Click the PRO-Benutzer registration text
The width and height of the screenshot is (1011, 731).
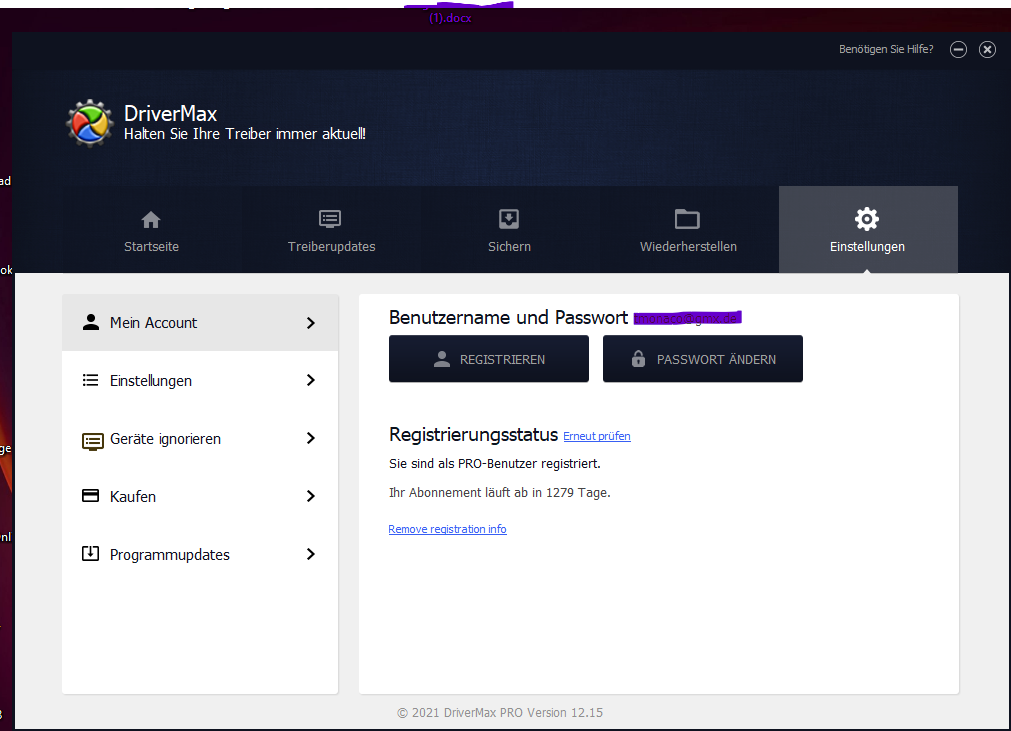coord(495,463)
